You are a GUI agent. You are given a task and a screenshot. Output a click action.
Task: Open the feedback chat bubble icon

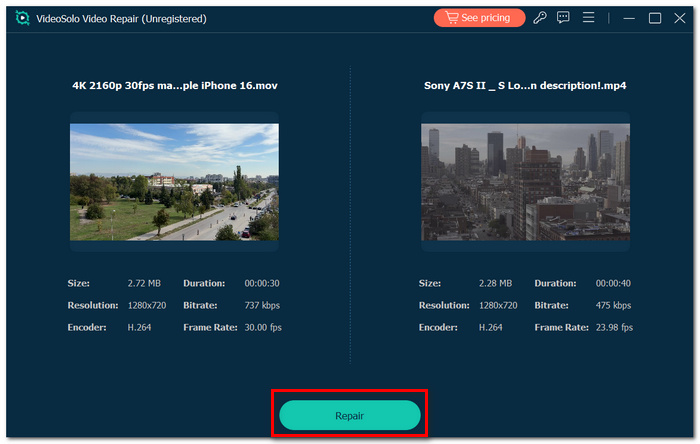[x=563, y=18]
